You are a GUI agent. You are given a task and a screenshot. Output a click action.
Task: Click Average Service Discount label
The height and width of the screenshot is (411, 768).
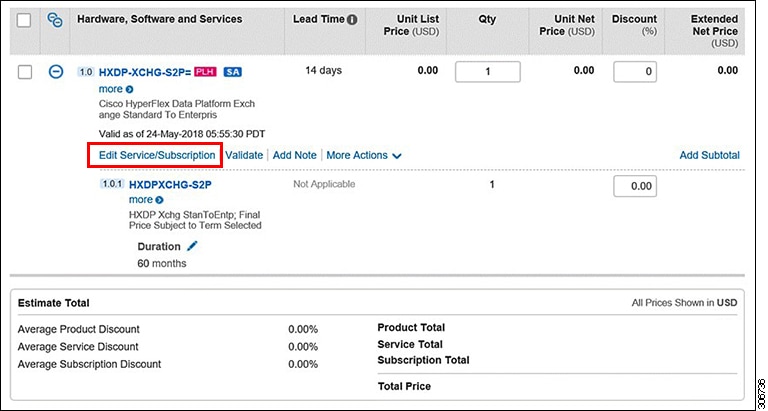78,347
